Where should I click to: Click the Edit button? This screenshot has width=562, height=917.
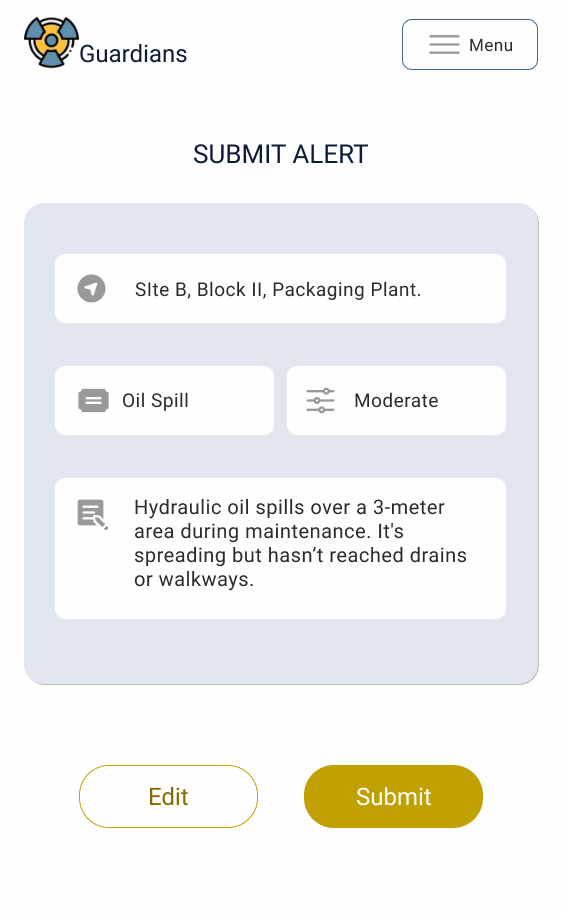click(x=168, y=797)
